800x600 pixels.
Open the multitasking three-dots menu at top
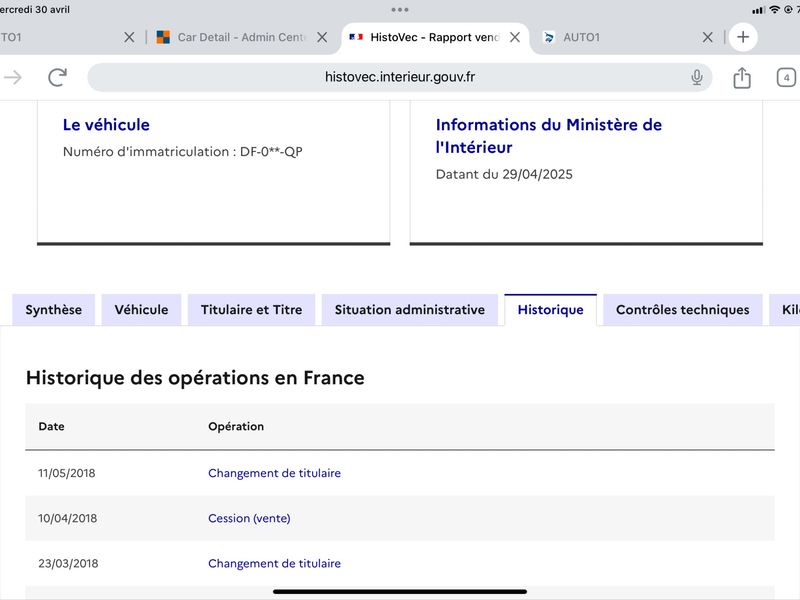tap(400, 9)
